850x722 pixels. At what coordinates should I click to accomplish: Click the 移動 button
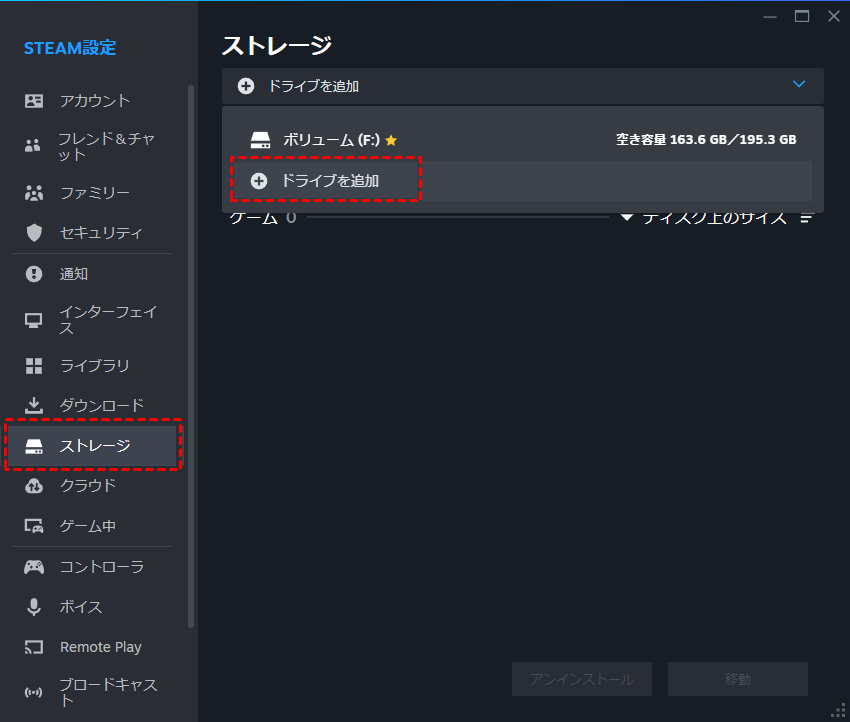click(738, 679)
